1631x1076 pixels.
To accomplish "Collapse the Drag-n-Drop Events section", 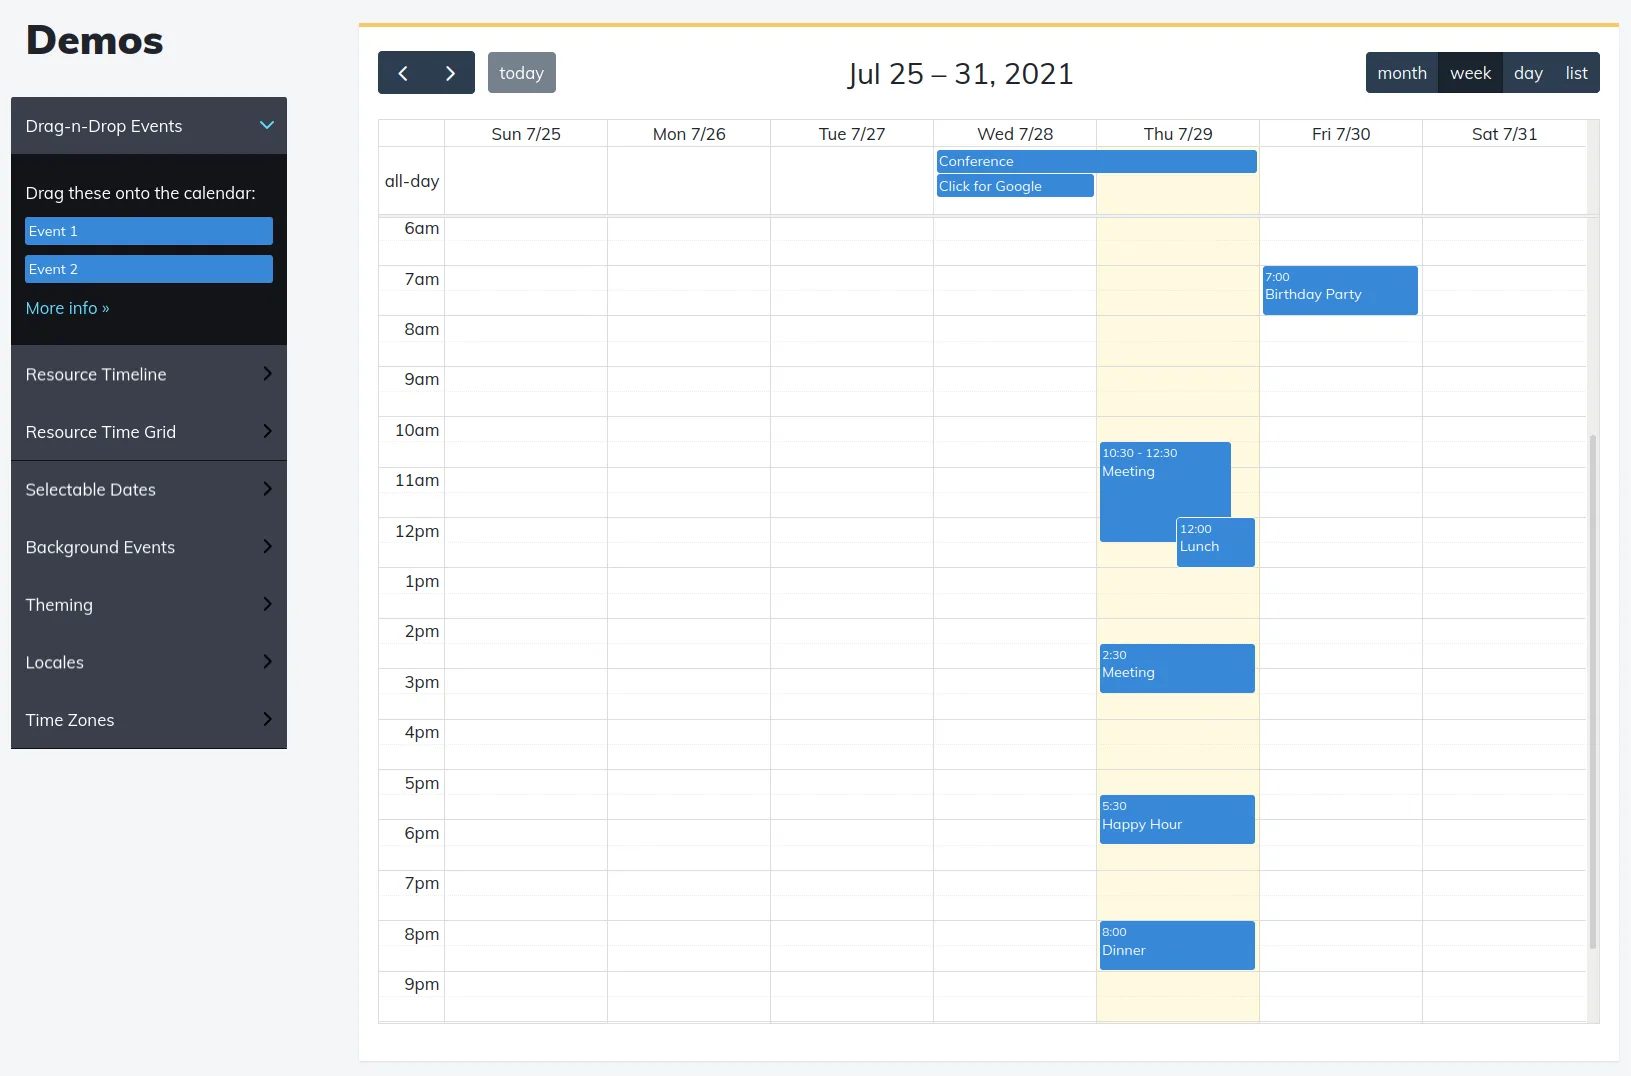I will click(x=149, y=126).
